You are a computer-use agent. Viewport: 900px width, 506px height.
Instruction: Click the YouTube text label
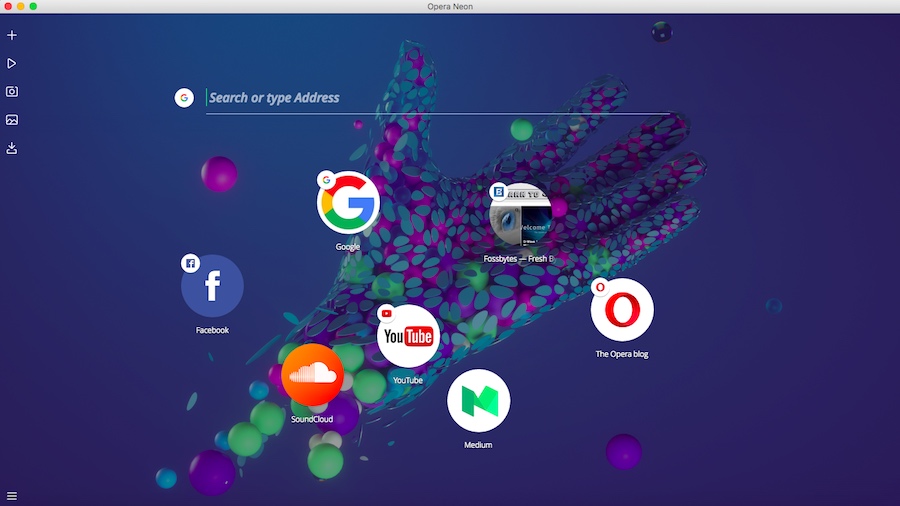coord(408,380)
